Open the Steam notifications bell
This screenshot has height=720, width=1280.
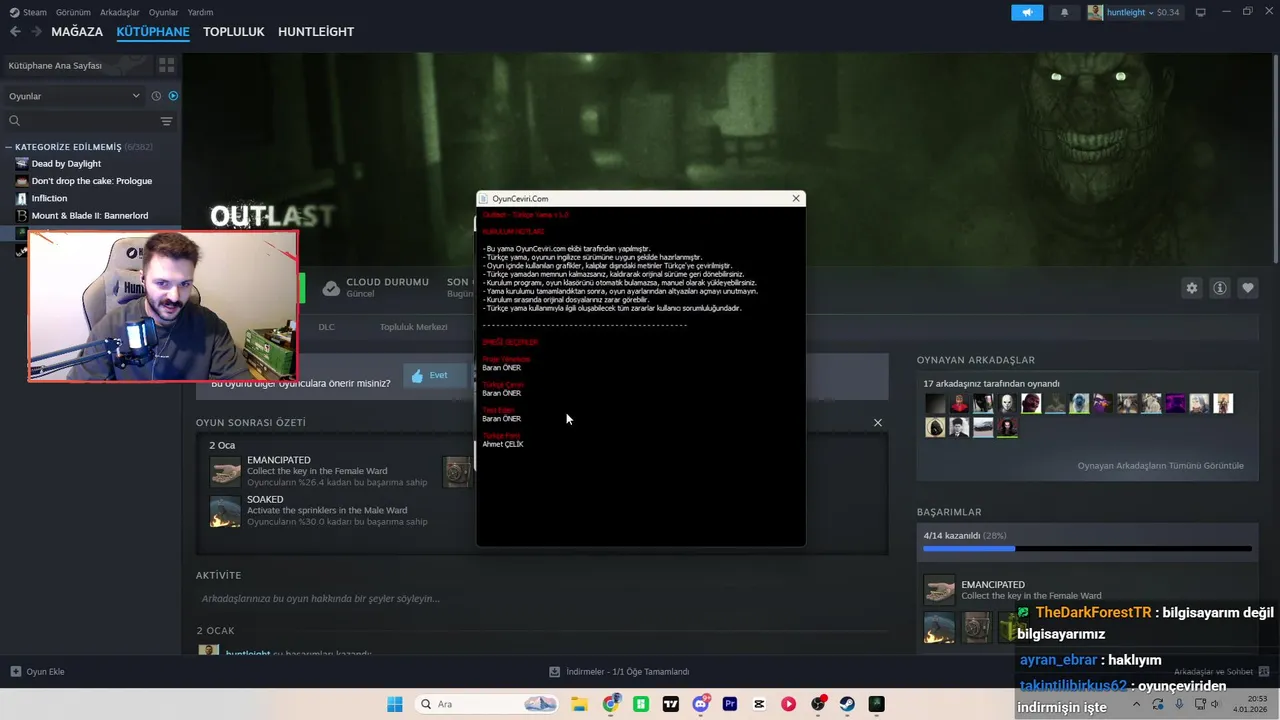click(x=1064, y=12)
